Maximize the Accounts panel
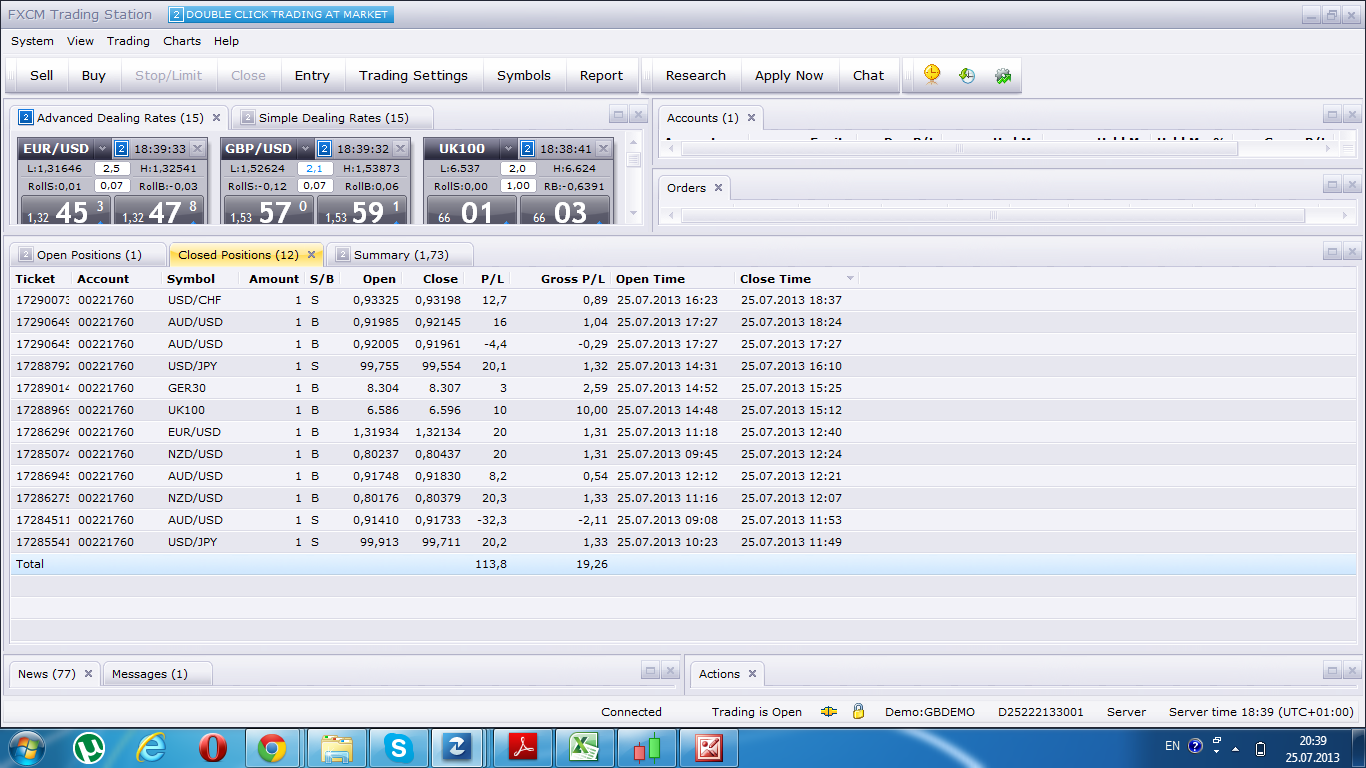Viewport: 1366px width, 768px height. pyautogui.click(x=1332, y=115)
